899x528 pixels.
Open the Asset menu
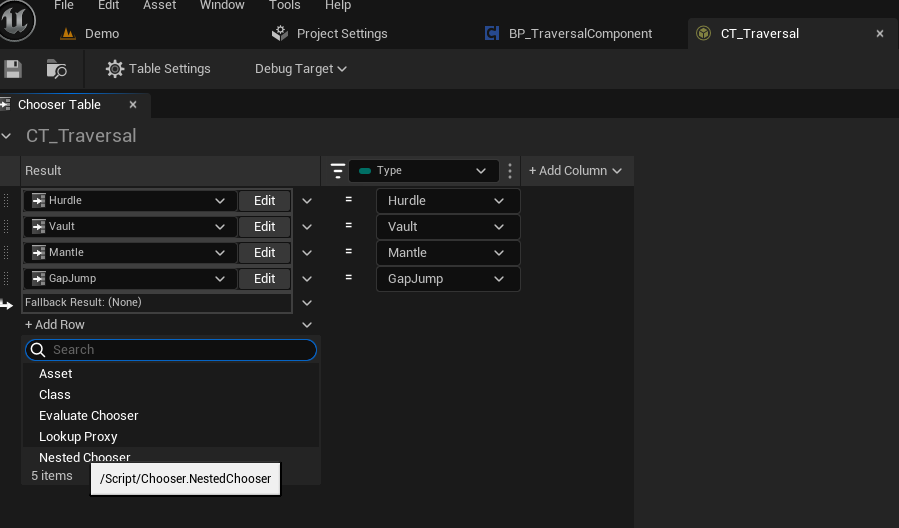(x=159, y=6)
